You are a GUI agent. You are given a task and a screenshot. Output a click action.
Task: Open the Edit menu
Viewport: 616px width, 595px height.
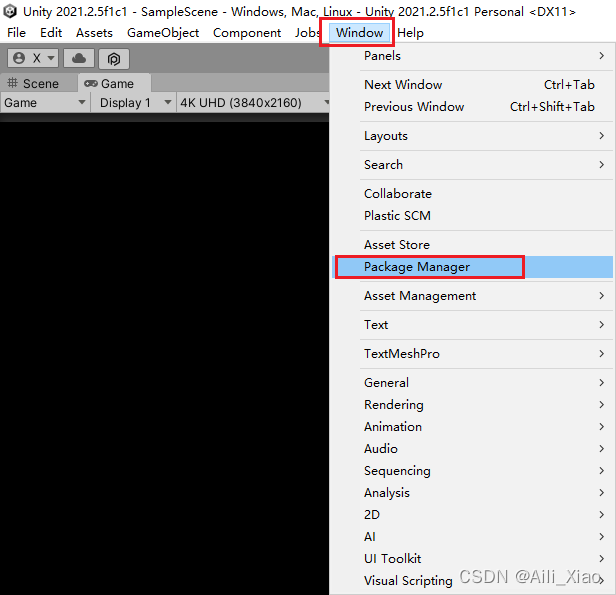pyautogui.click(x=51, y=33)
